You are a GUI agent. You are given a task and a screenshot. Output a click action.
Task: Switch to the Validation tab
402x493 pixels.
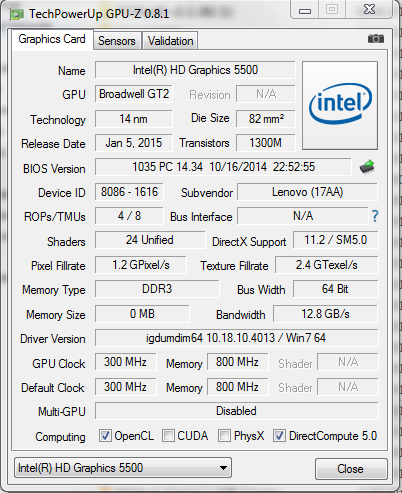pyautogui.click(x=170, y=41)
